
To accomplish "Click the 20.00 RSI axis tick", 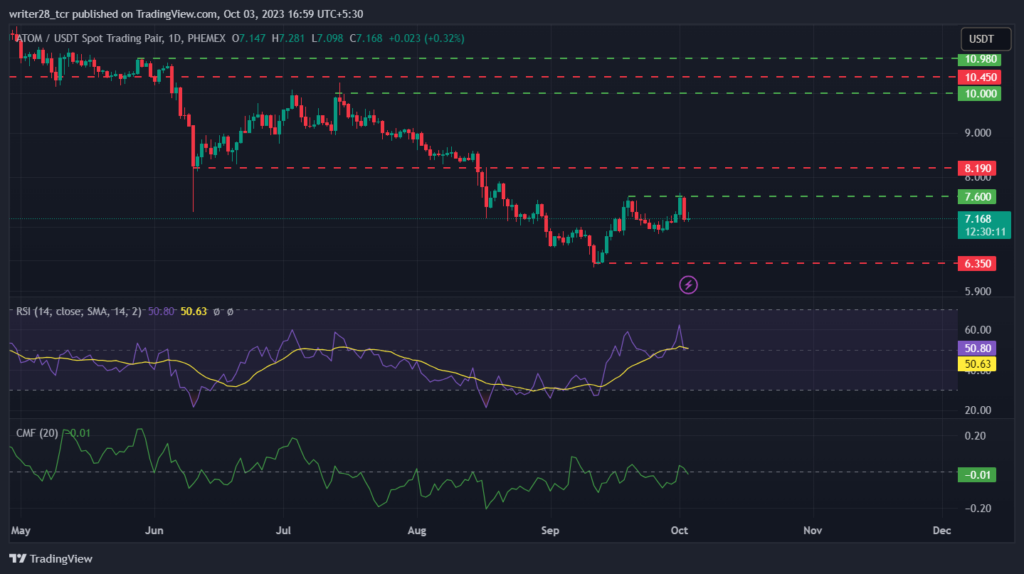I will pyautogui.click(x=978, y=410).
